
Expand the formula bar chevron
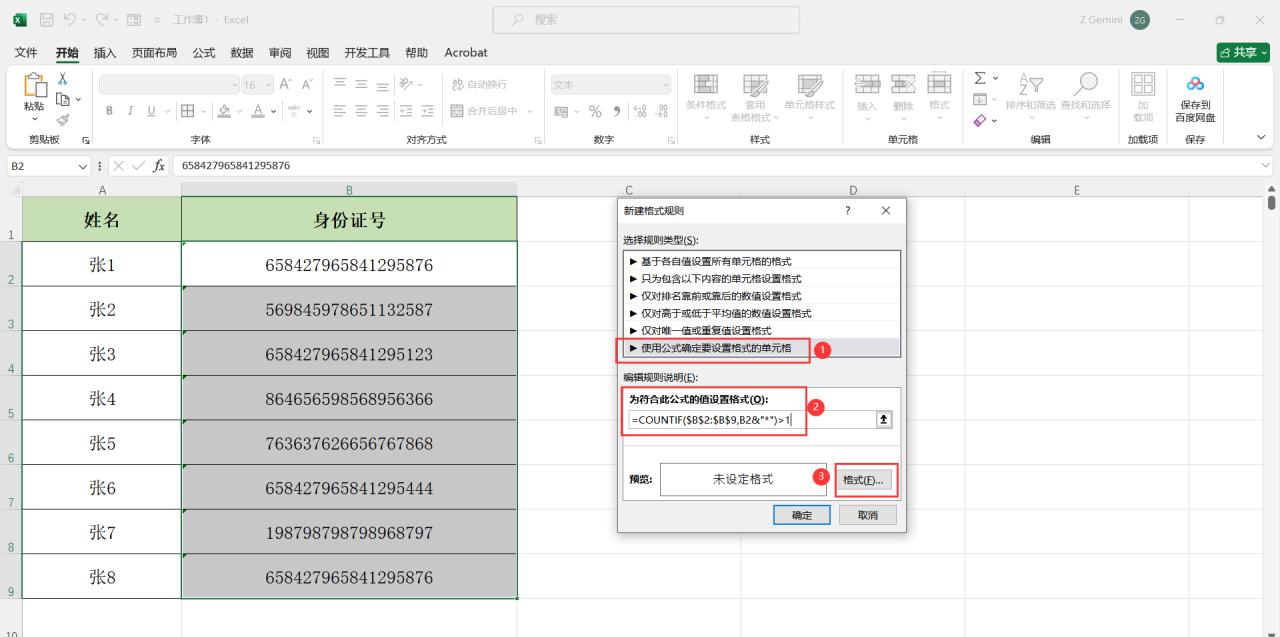pyautogui.click(x=1267, y=165)
